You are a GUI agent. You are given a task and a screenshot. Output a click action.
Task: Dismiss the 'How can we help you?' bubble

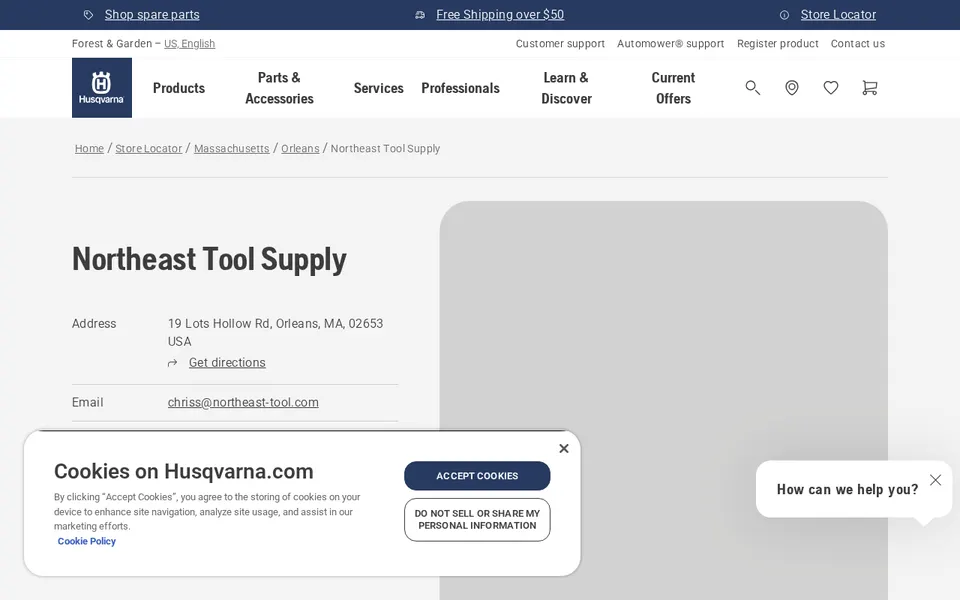[935, 479]
